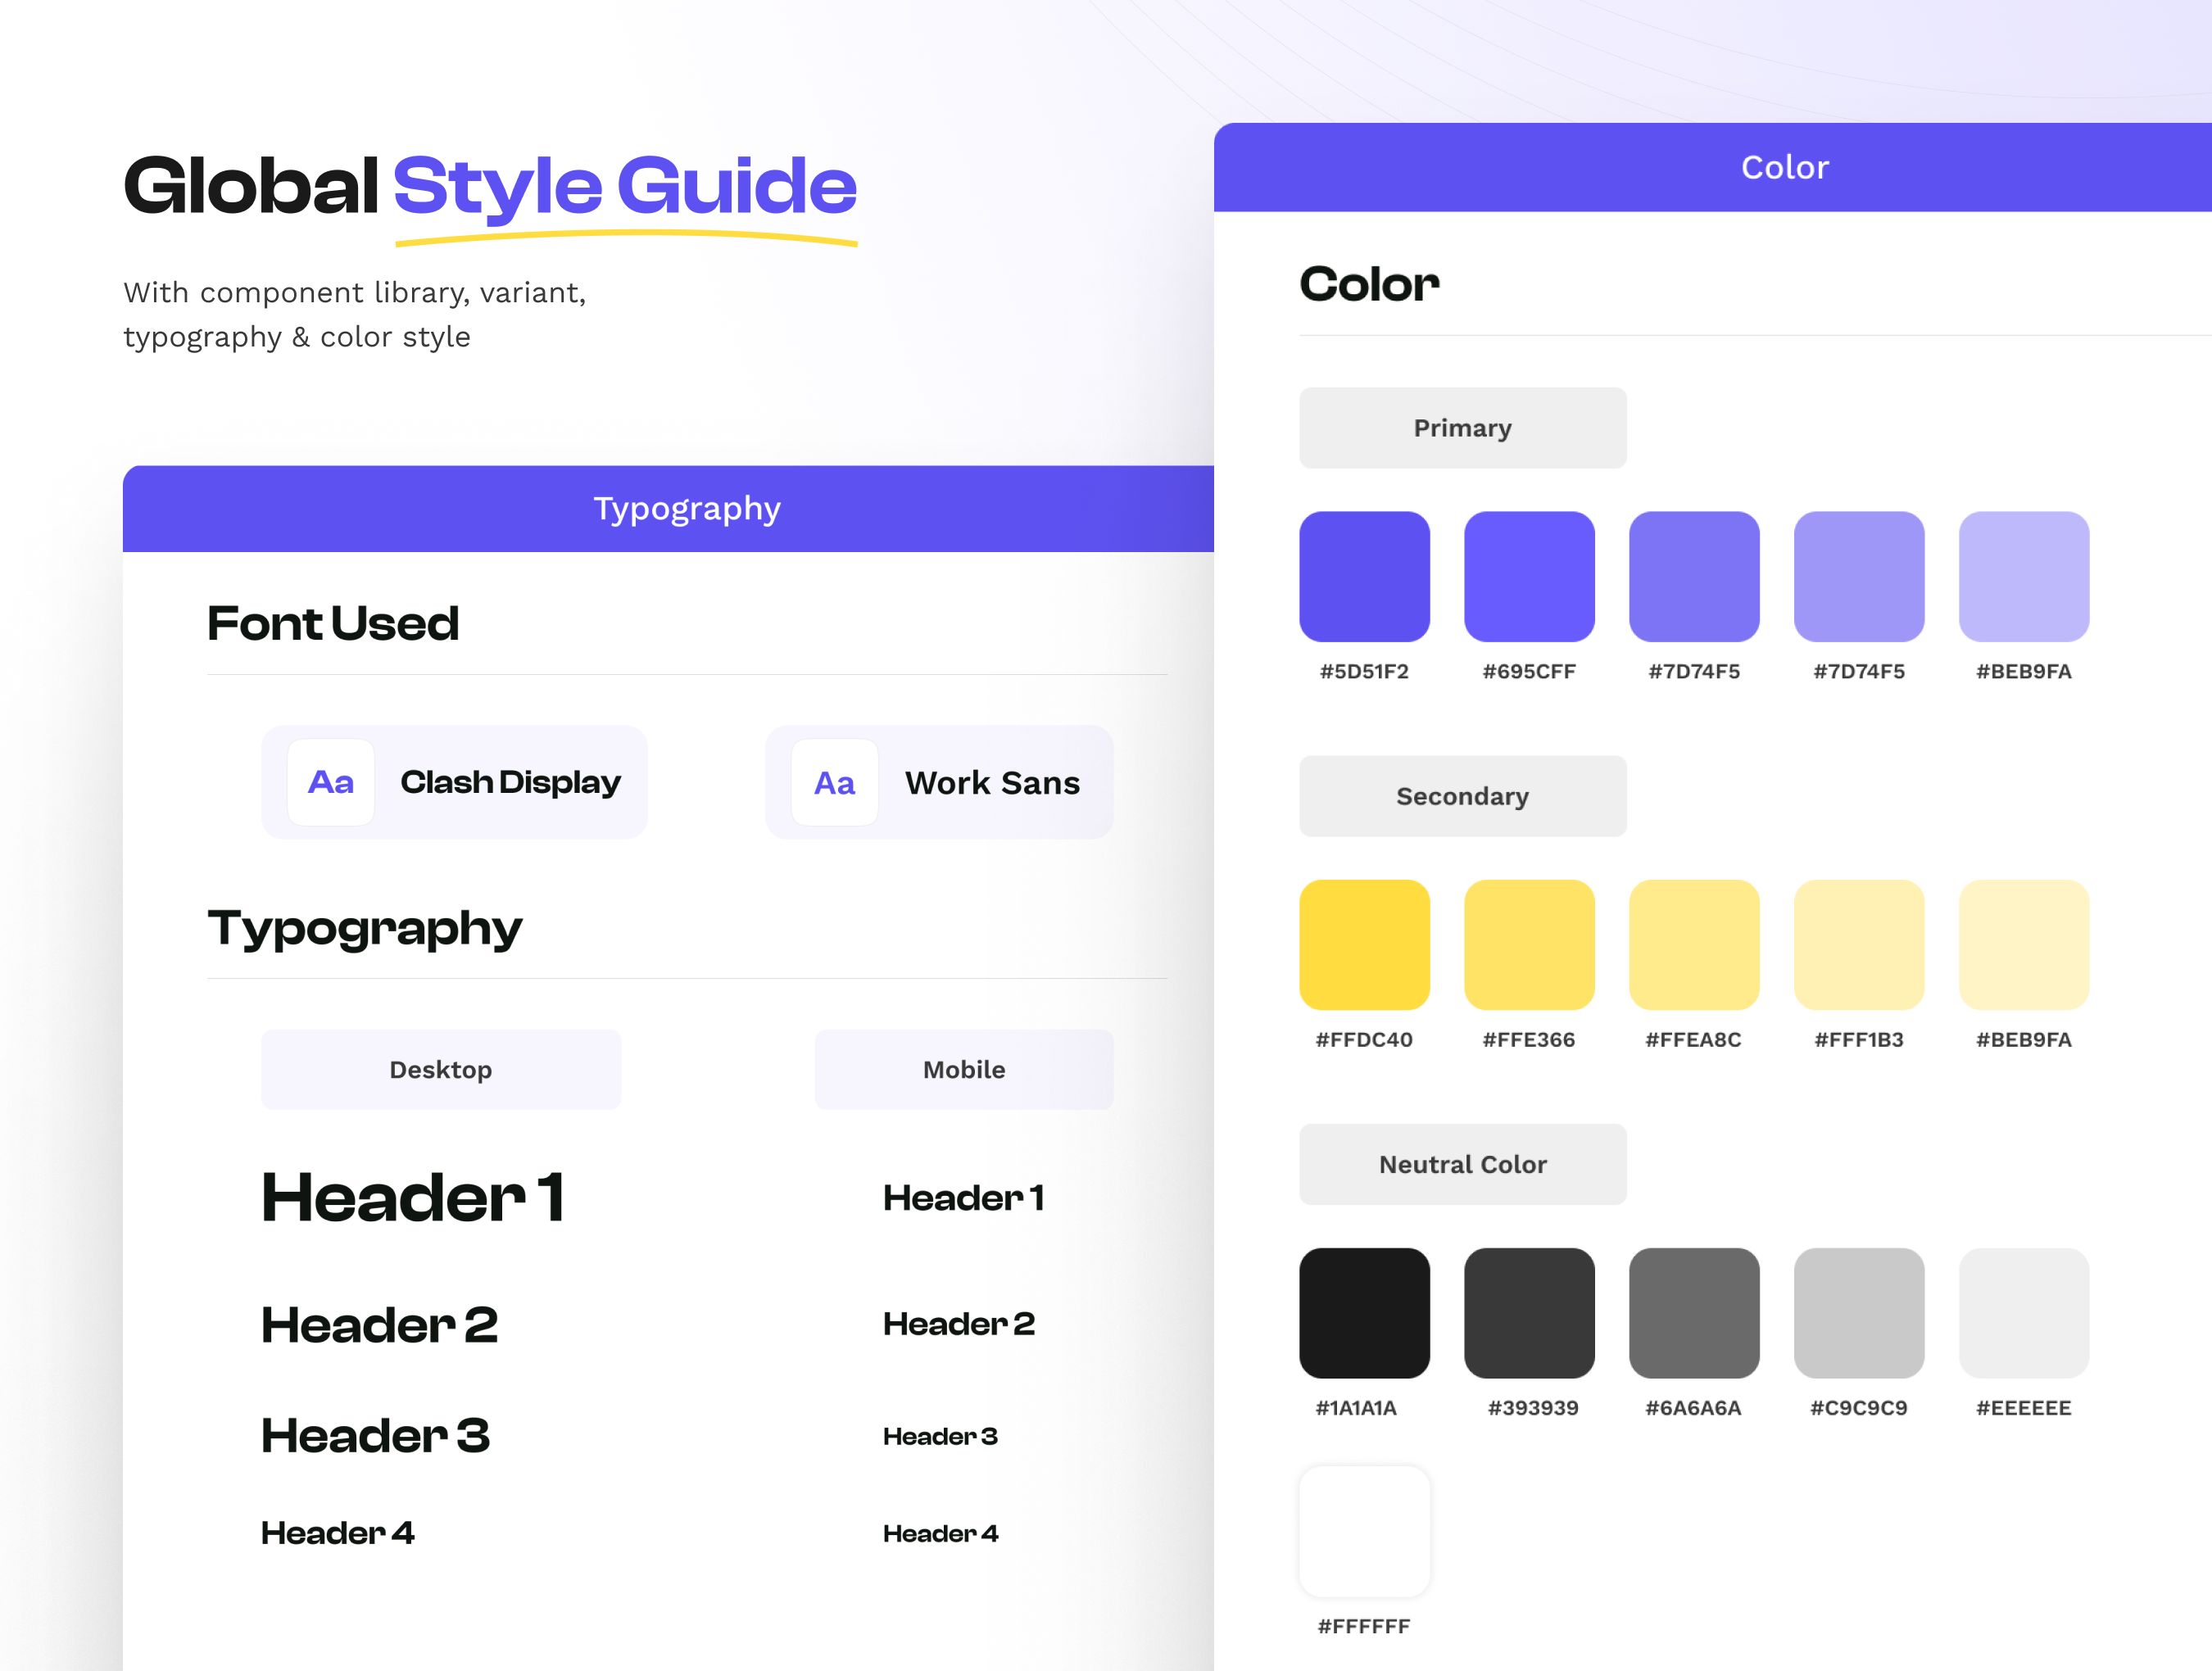Click the Primary color group label
Image resolution: width=2212 pixels, height=1671 pixels.
(x=1462, y=428)
